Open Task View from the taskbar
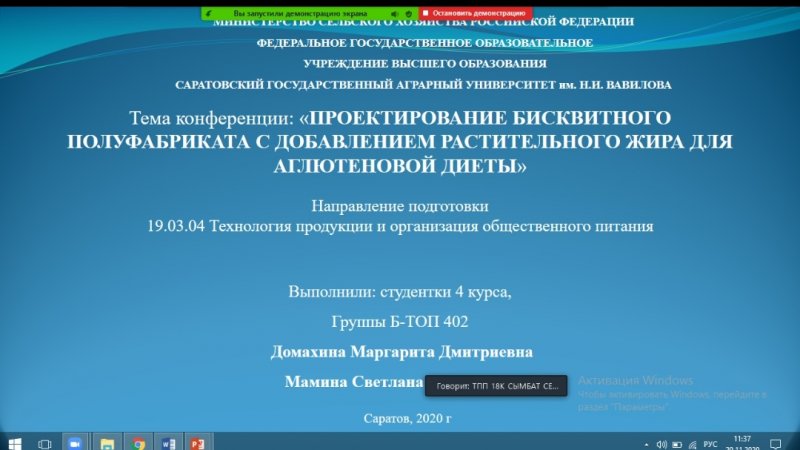Viewport: 800px width, 450px height. (45, 442)
